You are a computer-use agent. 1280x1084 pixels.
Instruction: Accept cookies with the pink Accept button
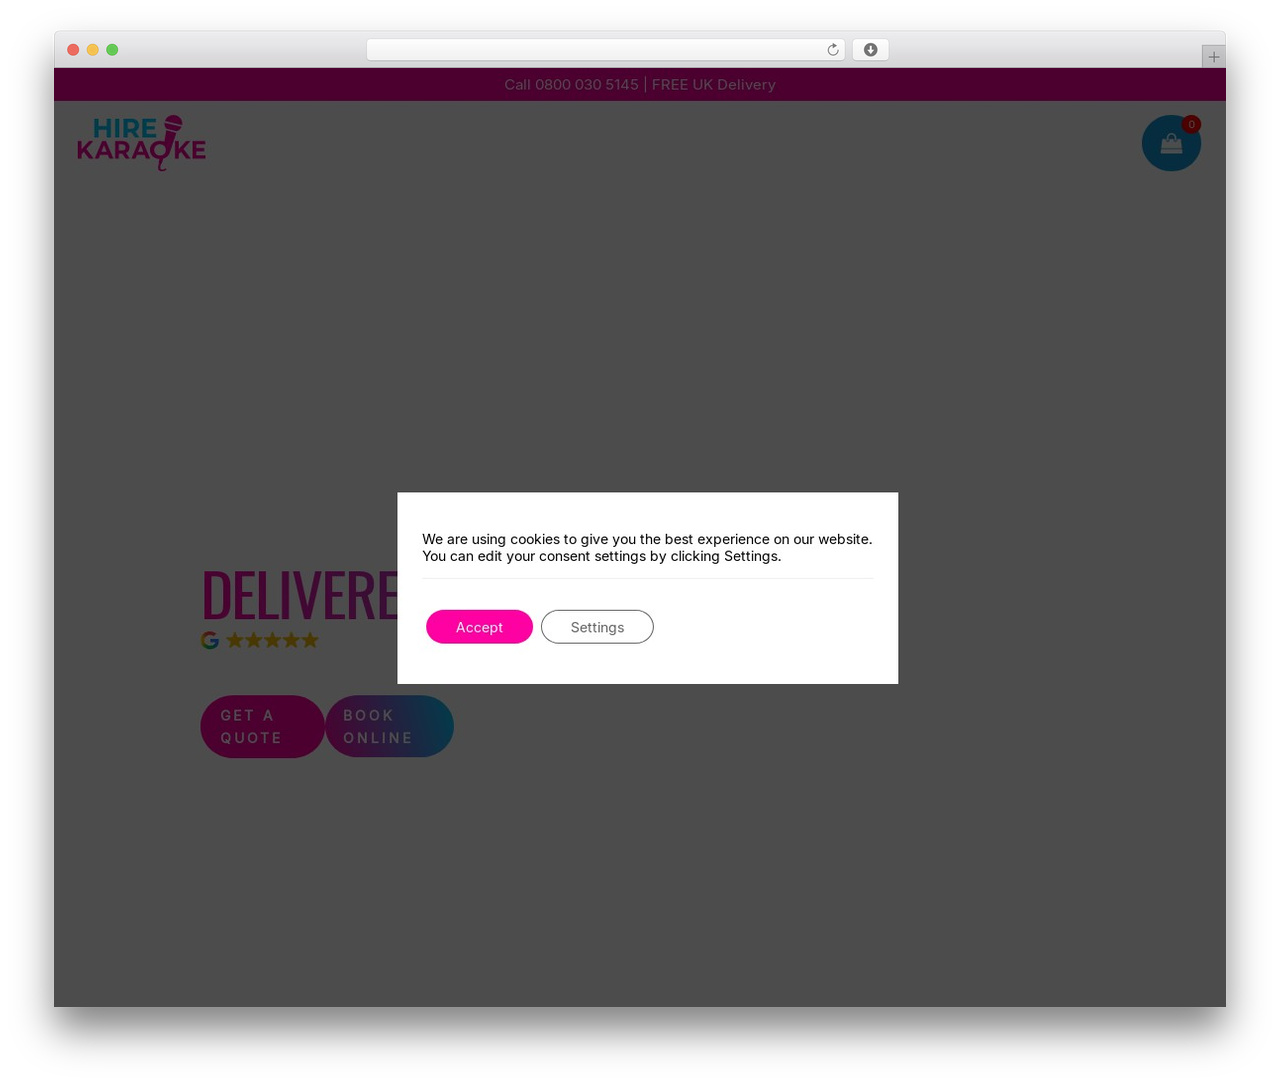pyautogui.click(x=479, y=627)
